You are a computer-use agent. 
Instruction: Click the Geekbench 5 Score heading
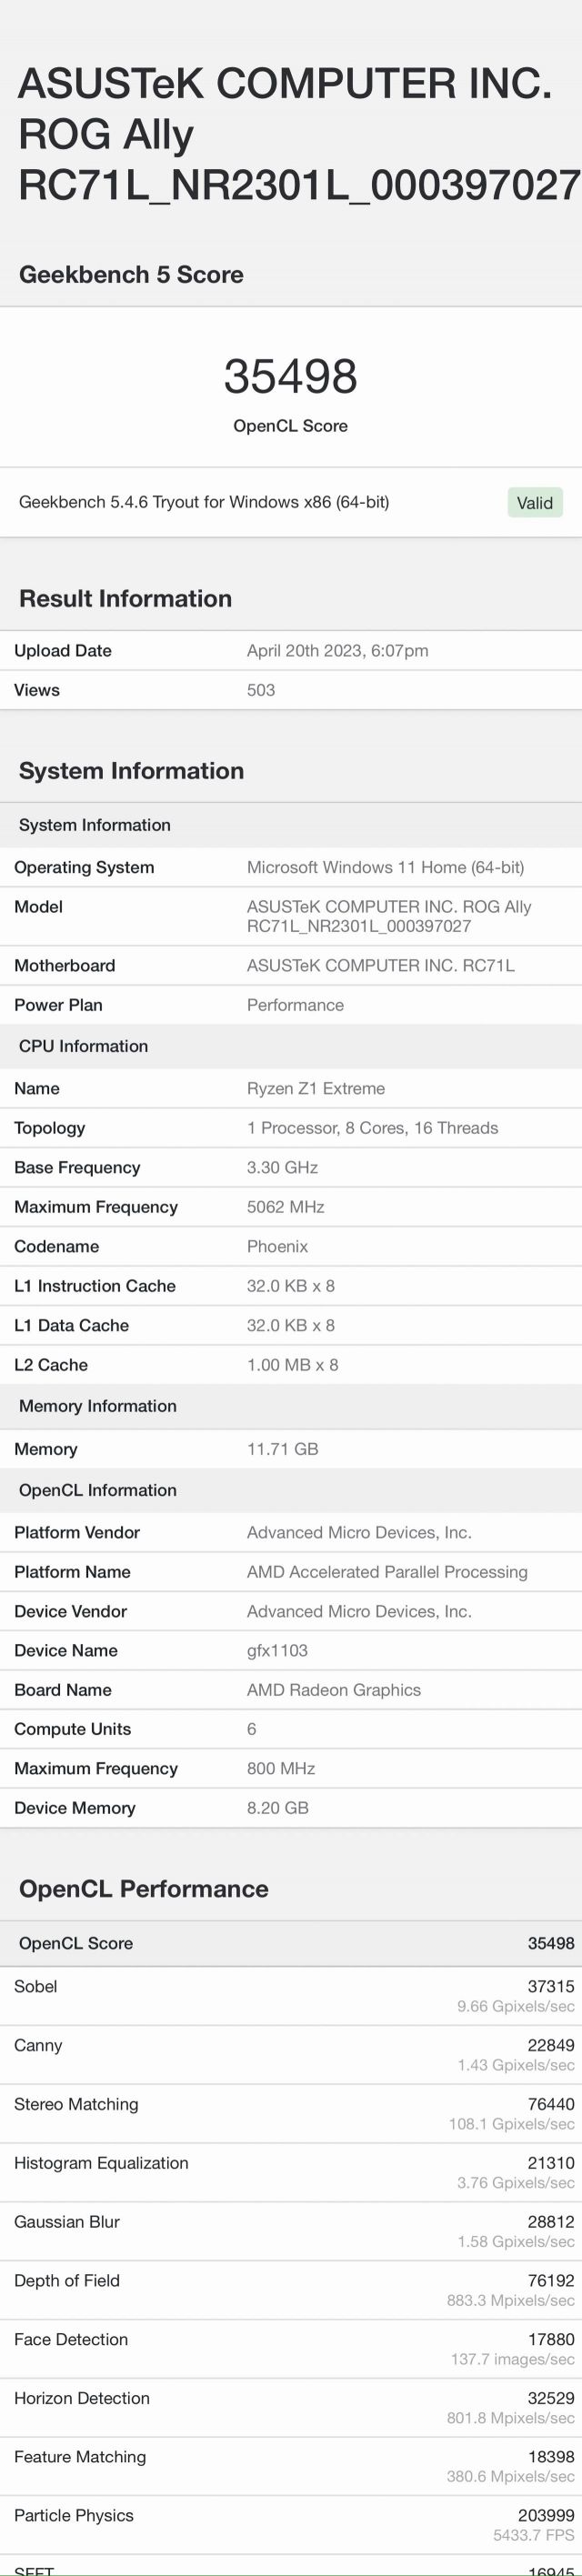coord(131,274)
